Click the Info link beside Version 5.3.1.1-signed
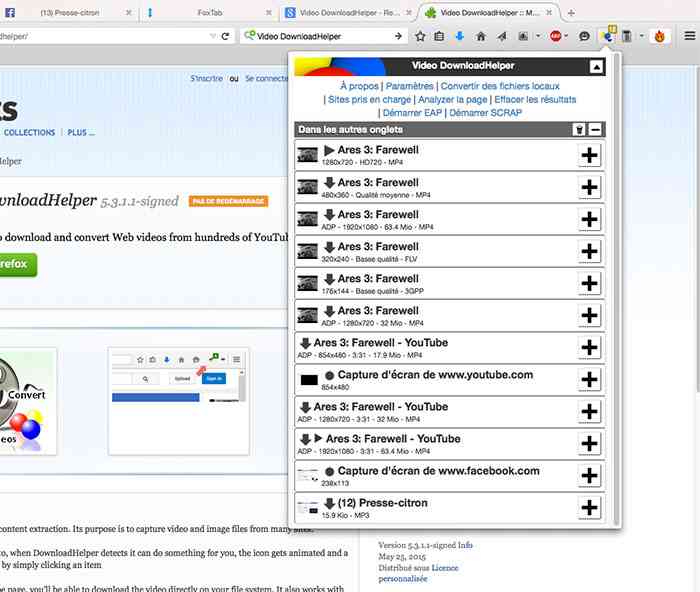The height and width of the screenshot is (592, 700). pyautogui.click(x=465, y=545)
